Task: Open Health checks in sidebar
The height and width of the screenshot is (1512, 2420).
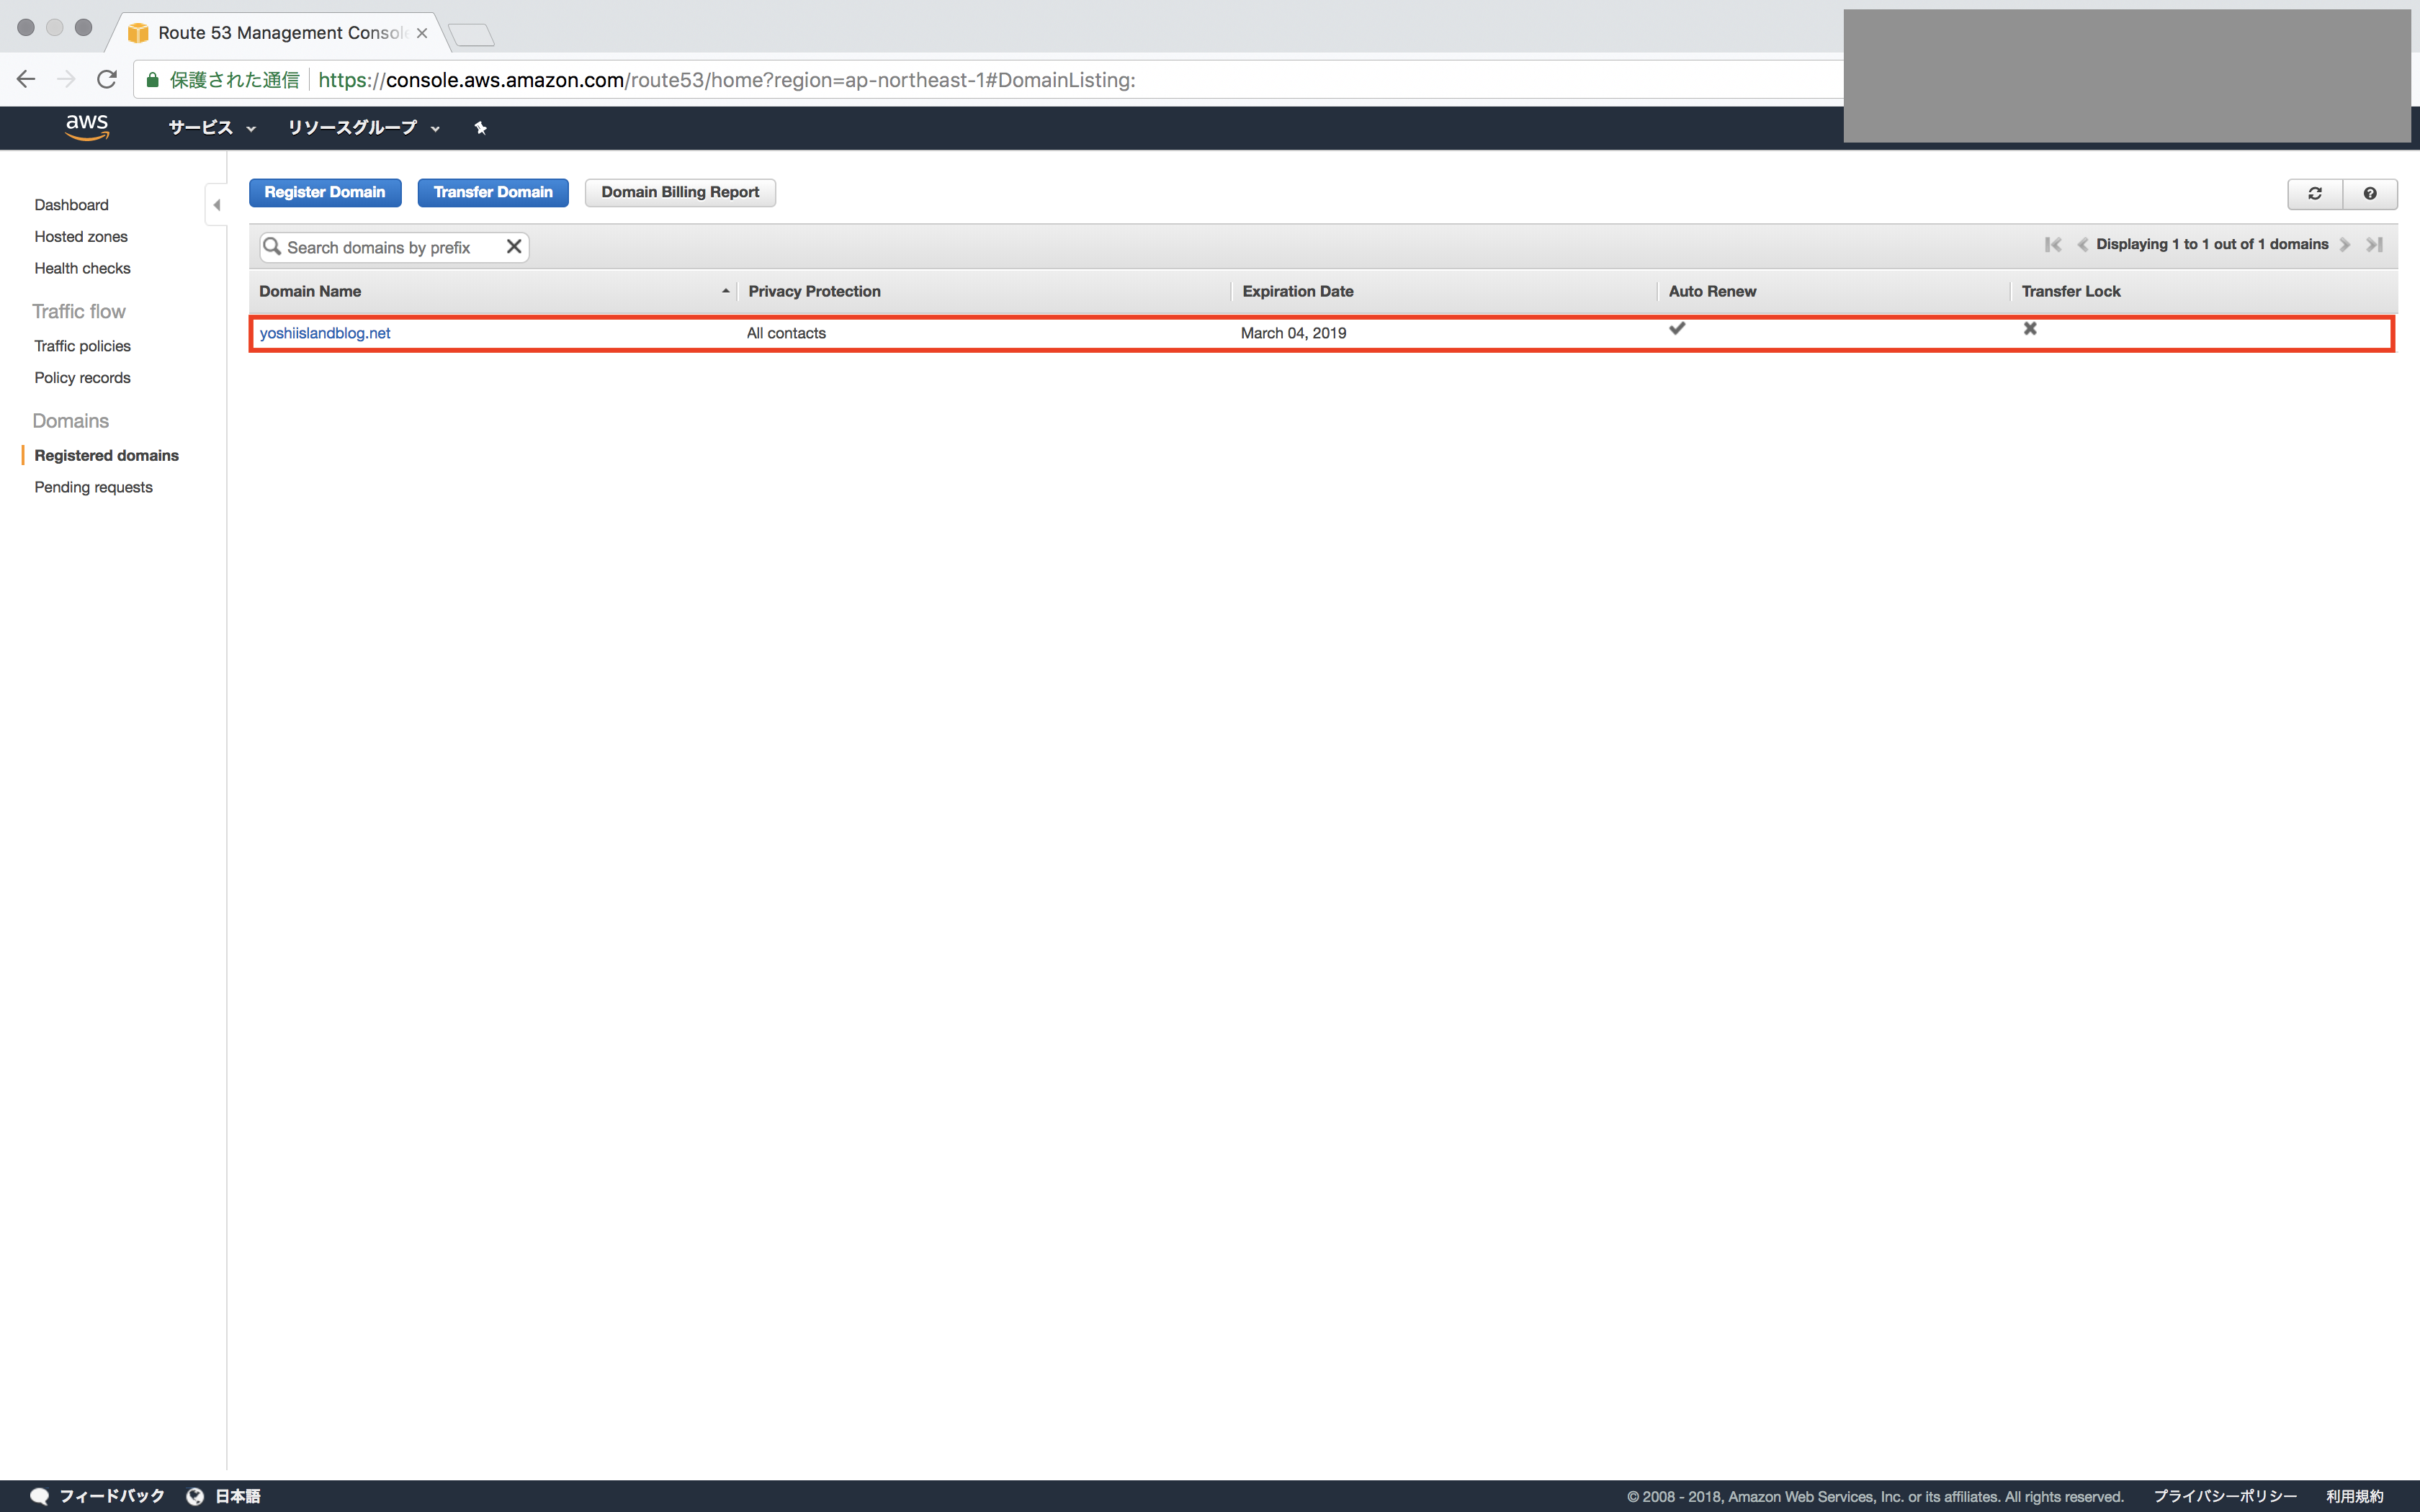Action: [x=82, y=268]
